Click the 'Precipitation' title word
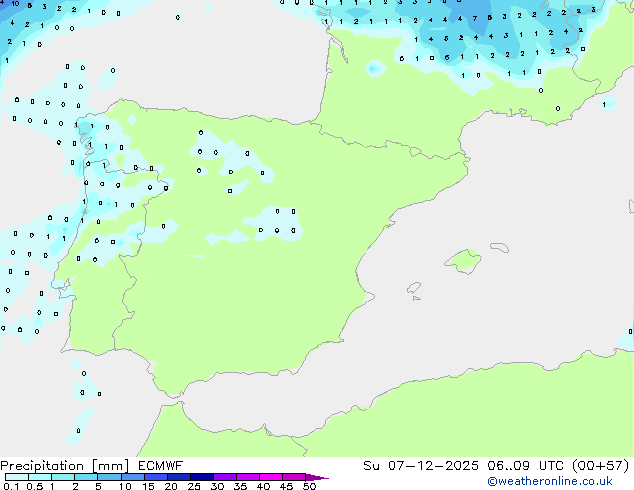Viewport: 634px width, 490px height. (42, 466)
